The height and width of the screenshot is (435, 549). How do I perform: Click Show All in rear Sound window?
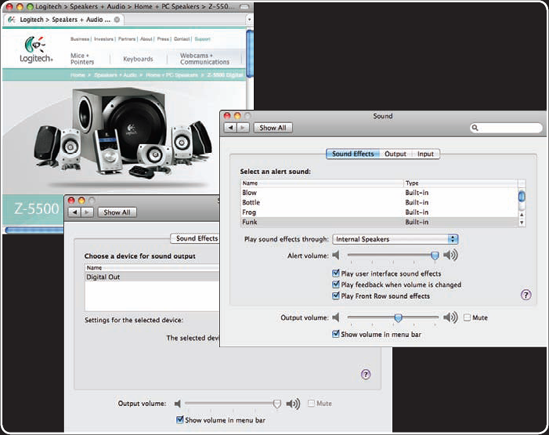[x=117, y=212]
